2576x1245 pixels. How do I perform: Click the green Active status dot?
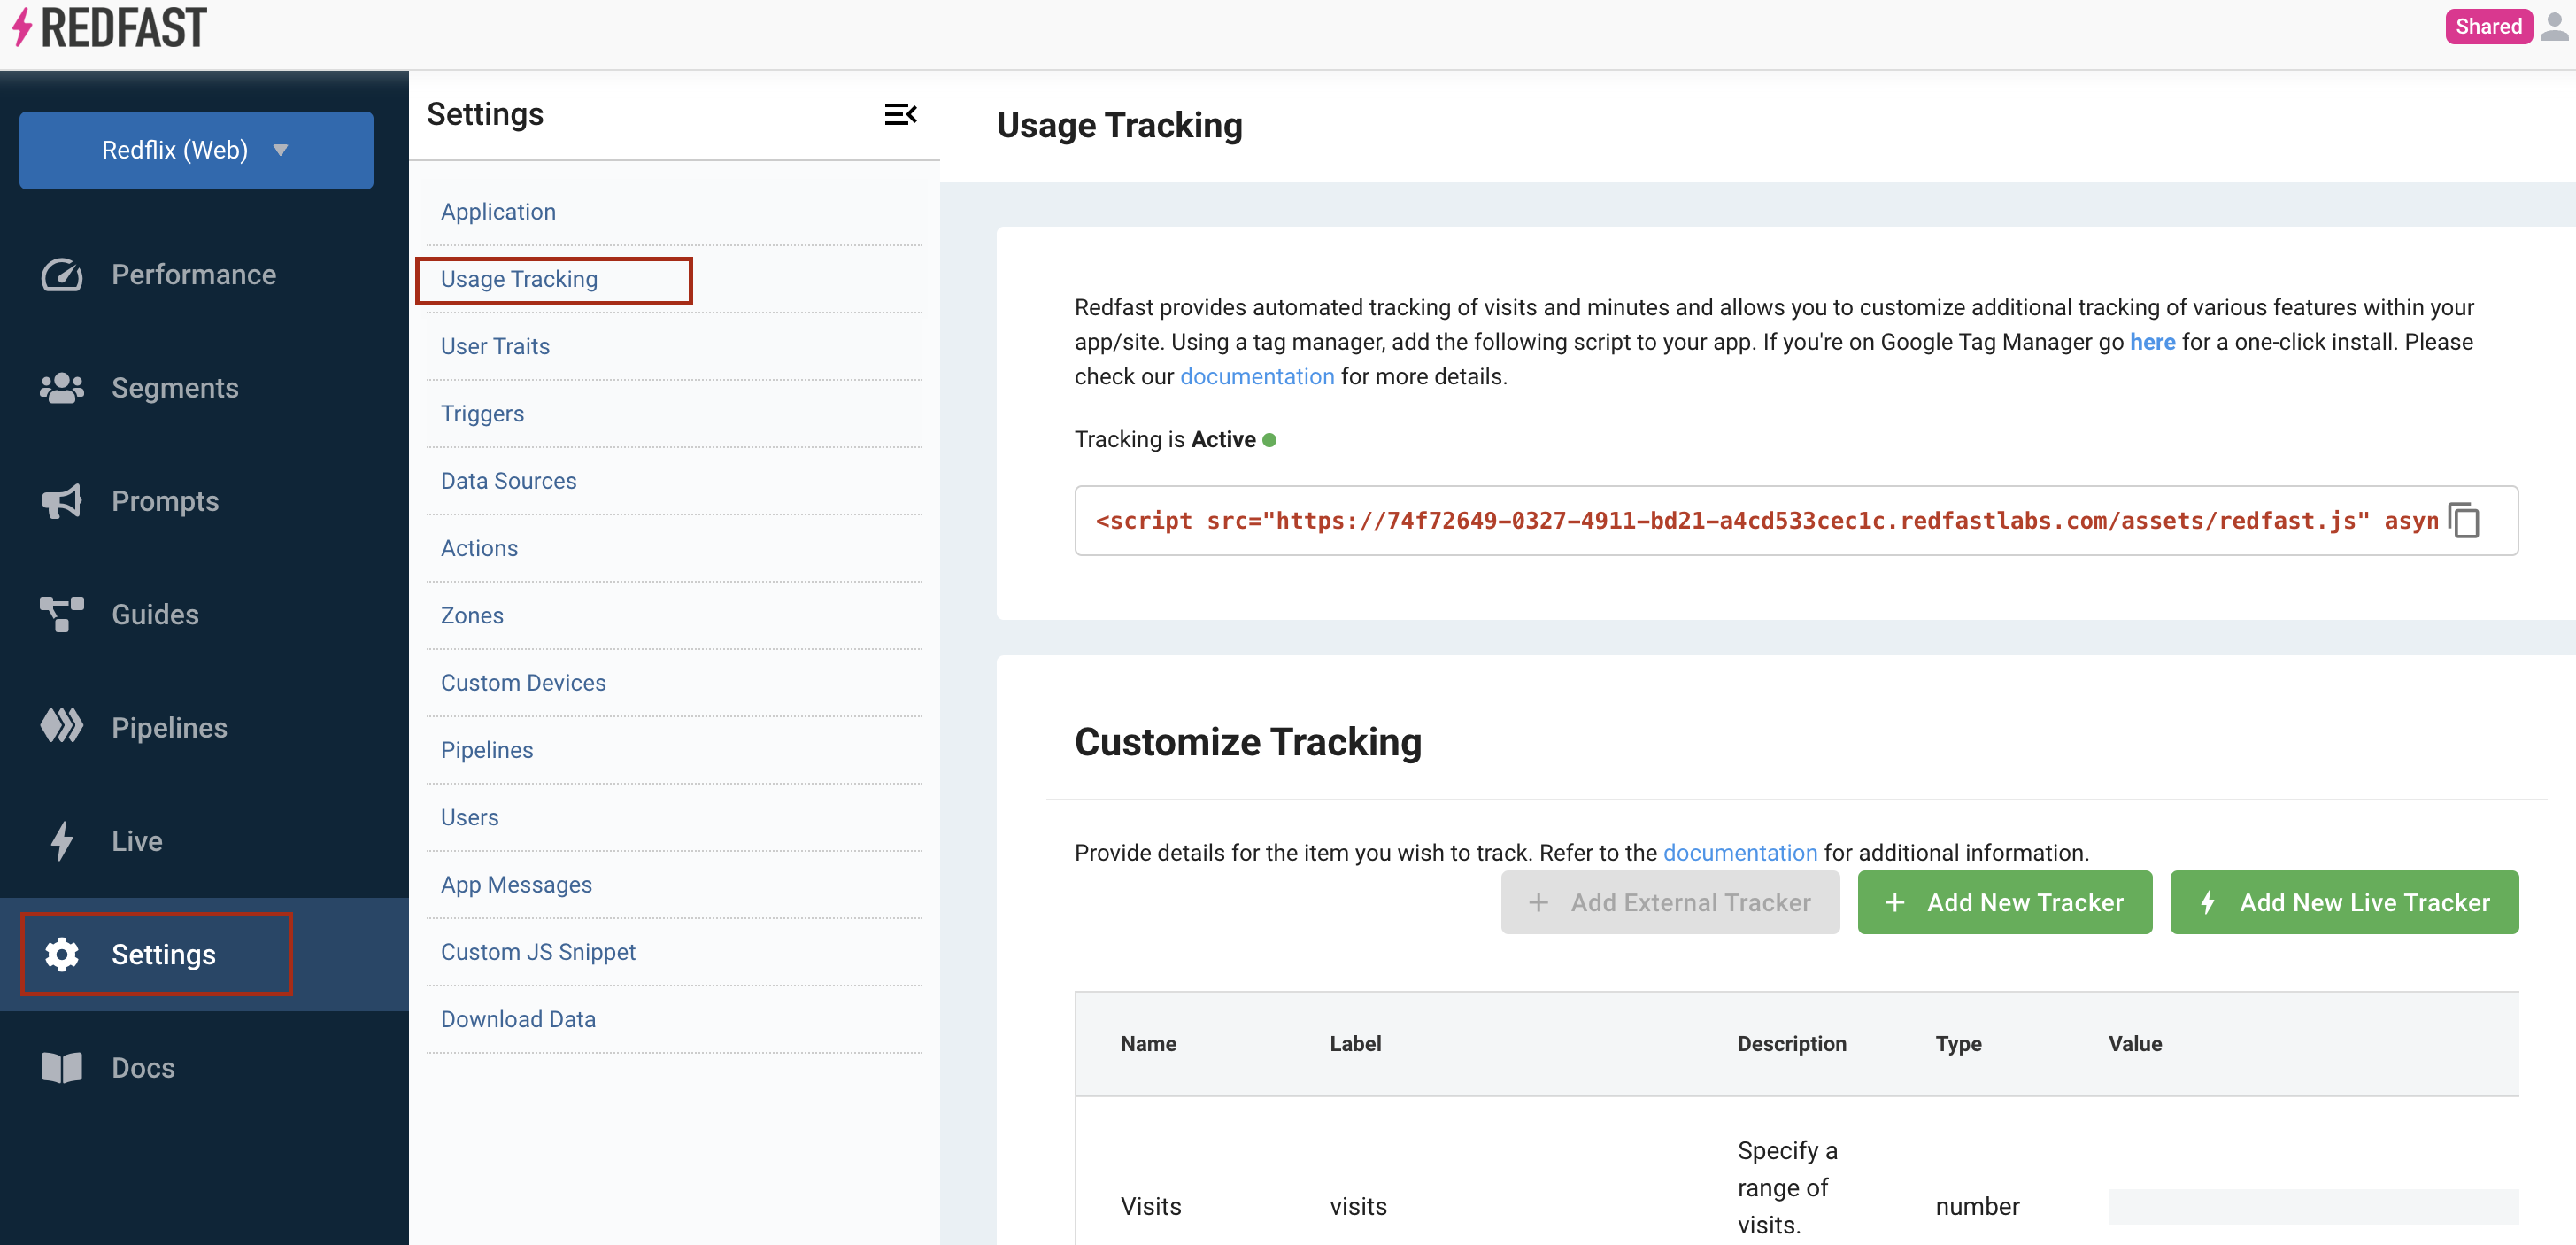[x=1269, y=440]
